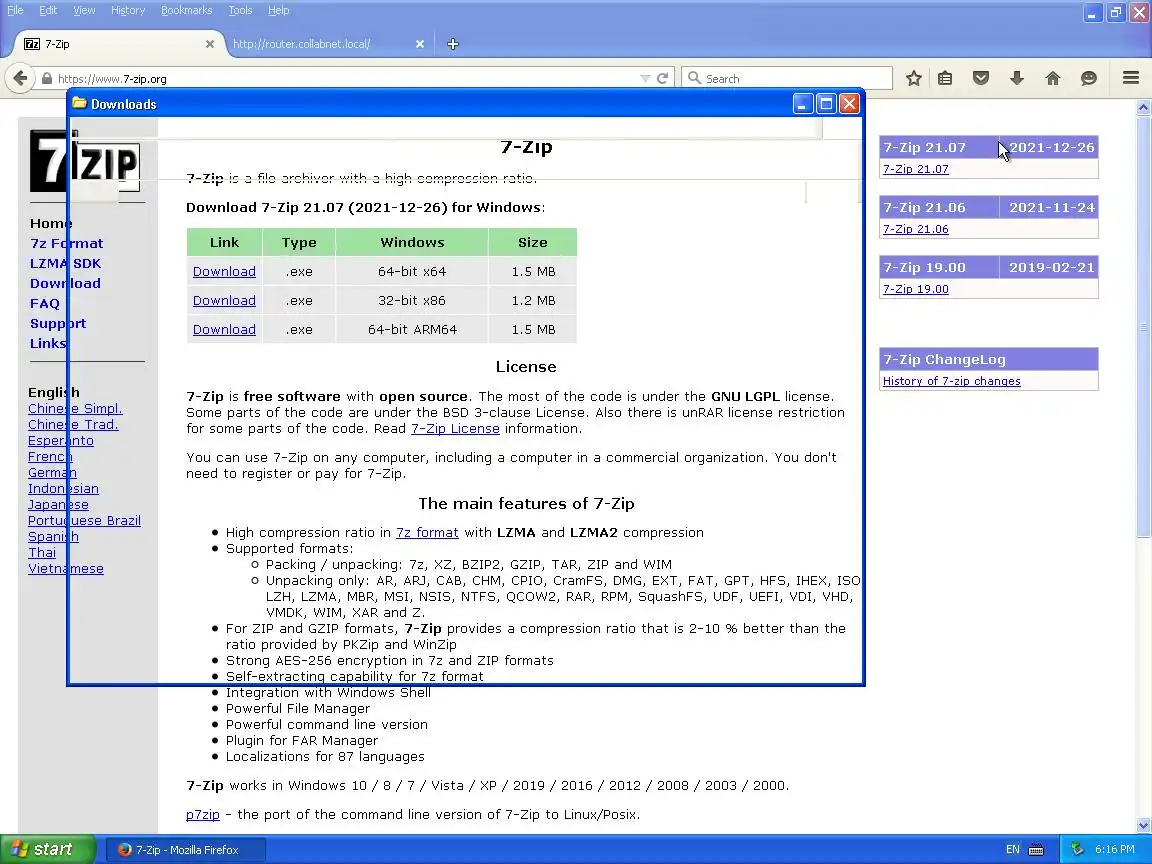The width and height of the screenshot is (1152, 864).
Task: Bookmark this page with the star icon
Action: [x=913, y=78]
